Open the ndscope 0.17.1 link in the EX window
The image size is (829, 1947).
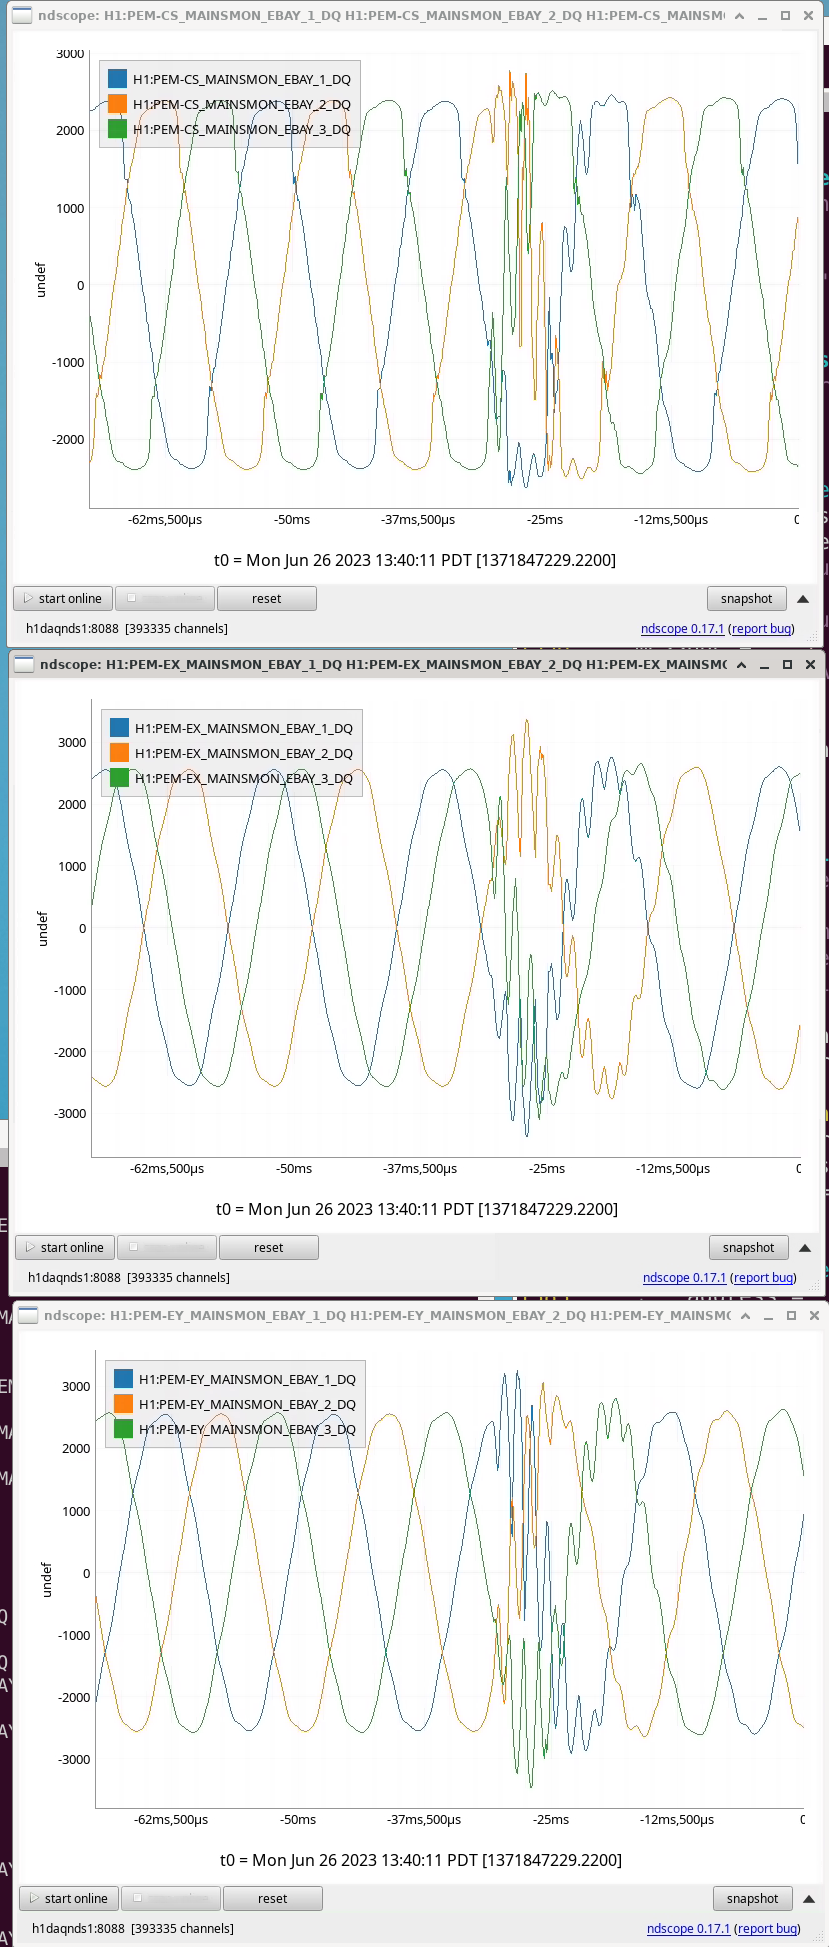(x=684, y=1277)
